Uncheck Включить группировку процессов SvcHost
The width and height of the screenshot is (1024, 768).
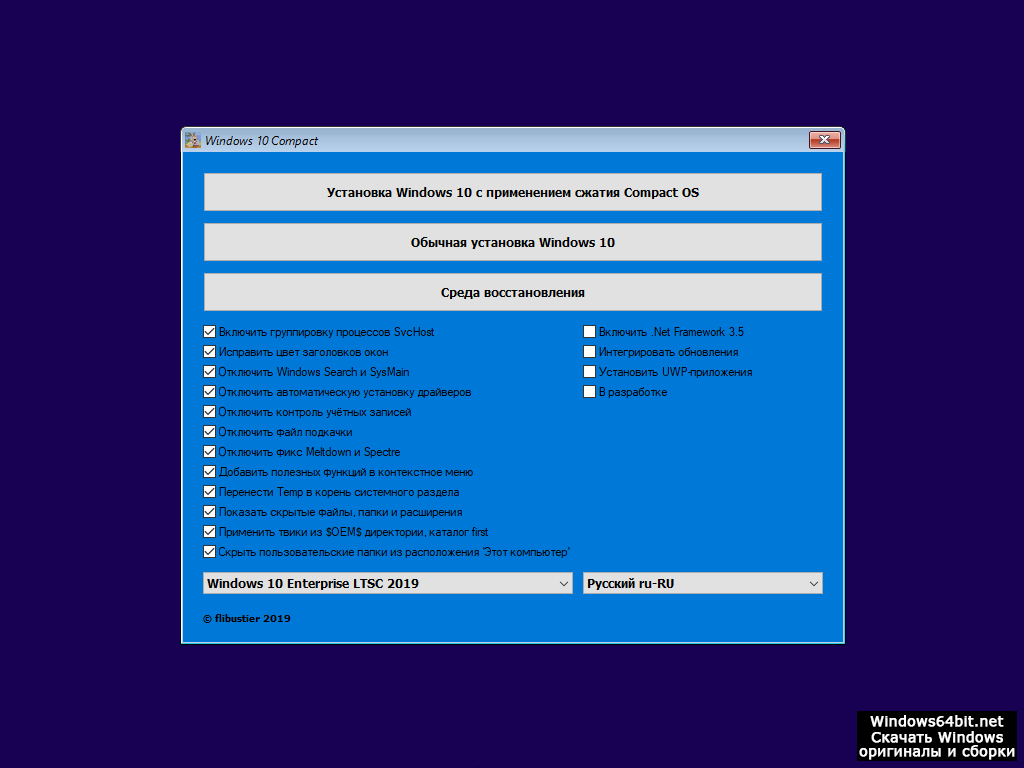pyautogui.click(x=210, y=332)
